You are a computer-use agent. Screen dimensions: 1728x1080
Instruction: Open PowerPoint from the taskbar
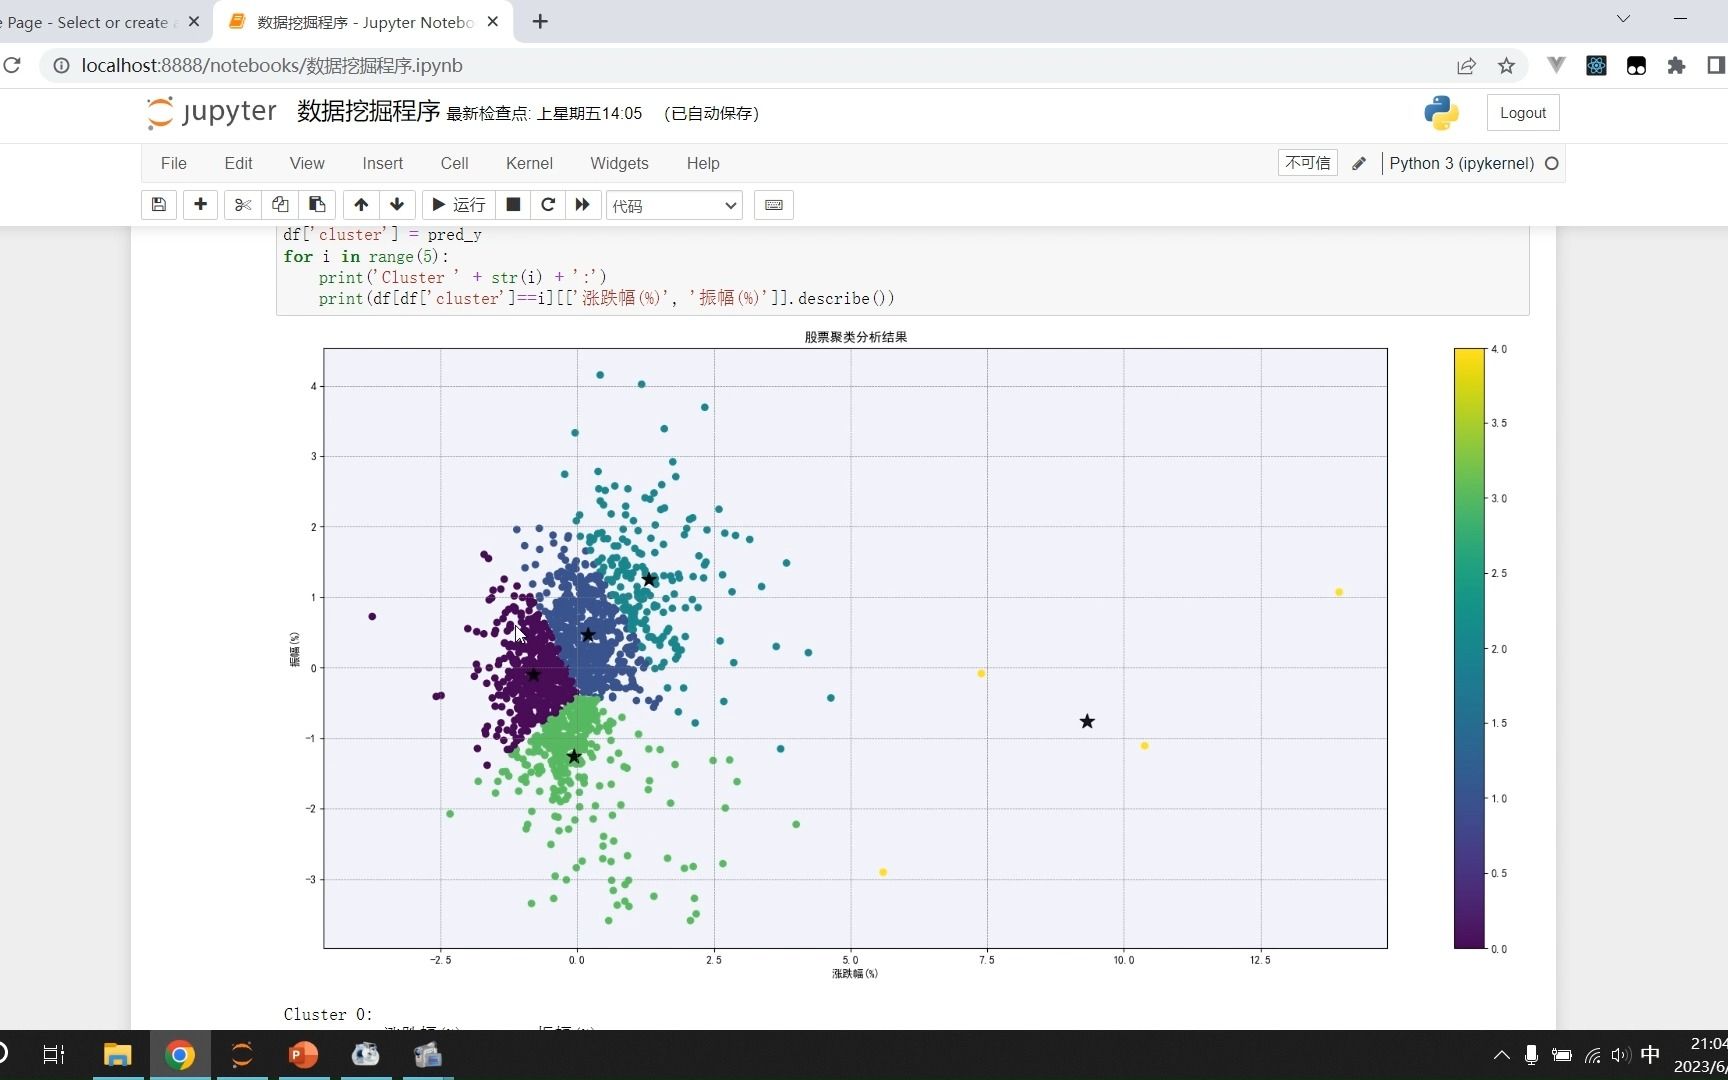click(303, 1055)
